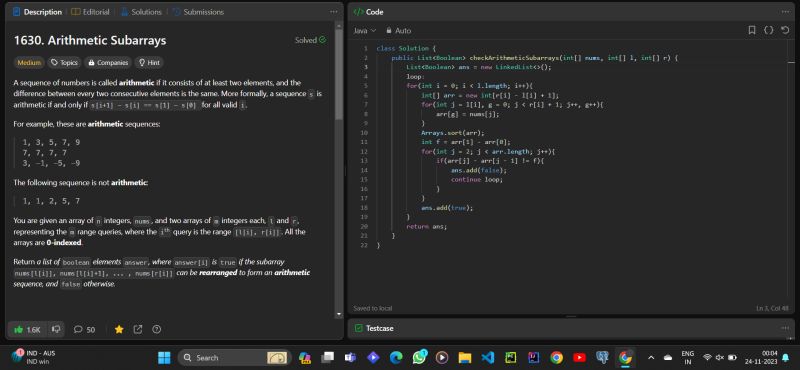The height and width of the screenshot is (370, 800).
Task: Click the problem title '1630. Arithmetic Subarrays'
Action: click(x=90, y=40)
